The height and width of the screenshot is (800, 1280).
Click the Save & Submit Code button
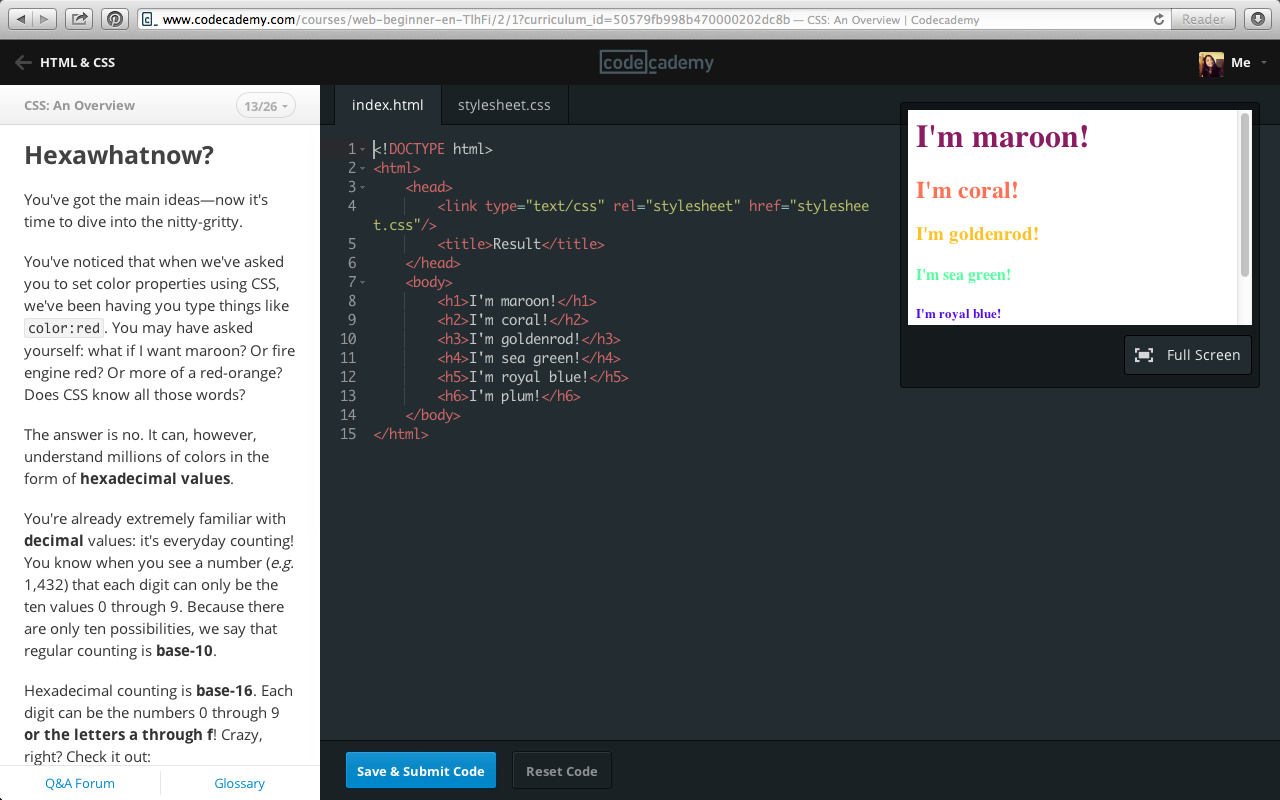[x=420, y=770]
